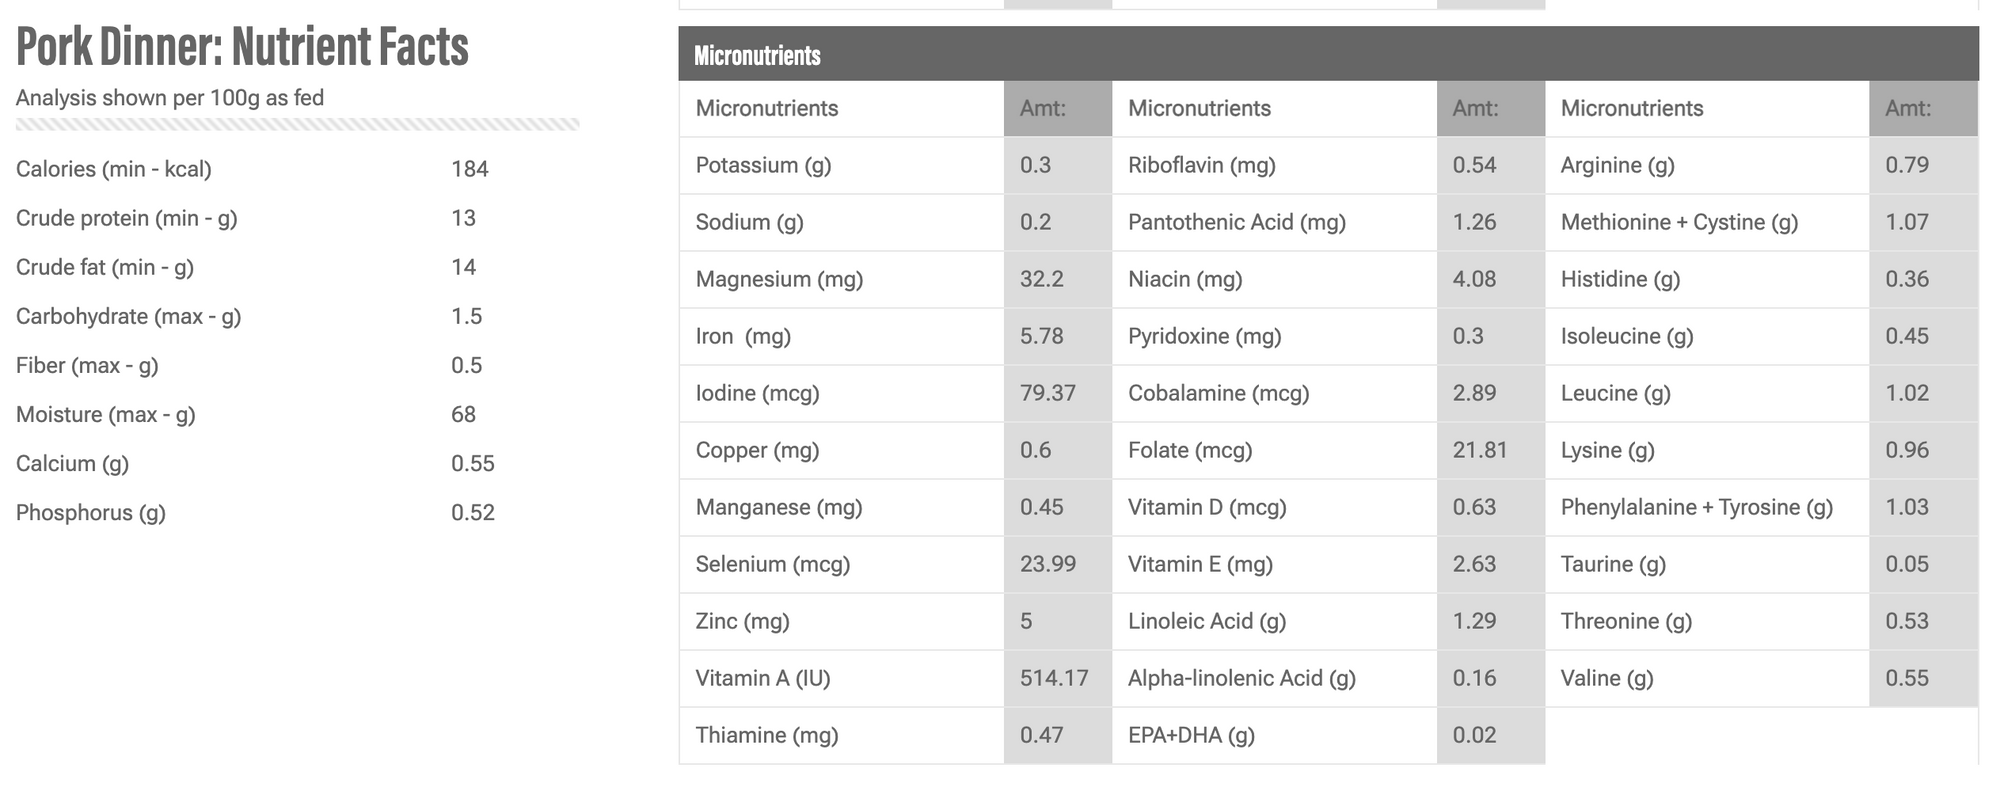This screenshot has height=787, width=2000.
Task: Click the Phosphorus (g) value 0.52
Action: tap(473, 512)
